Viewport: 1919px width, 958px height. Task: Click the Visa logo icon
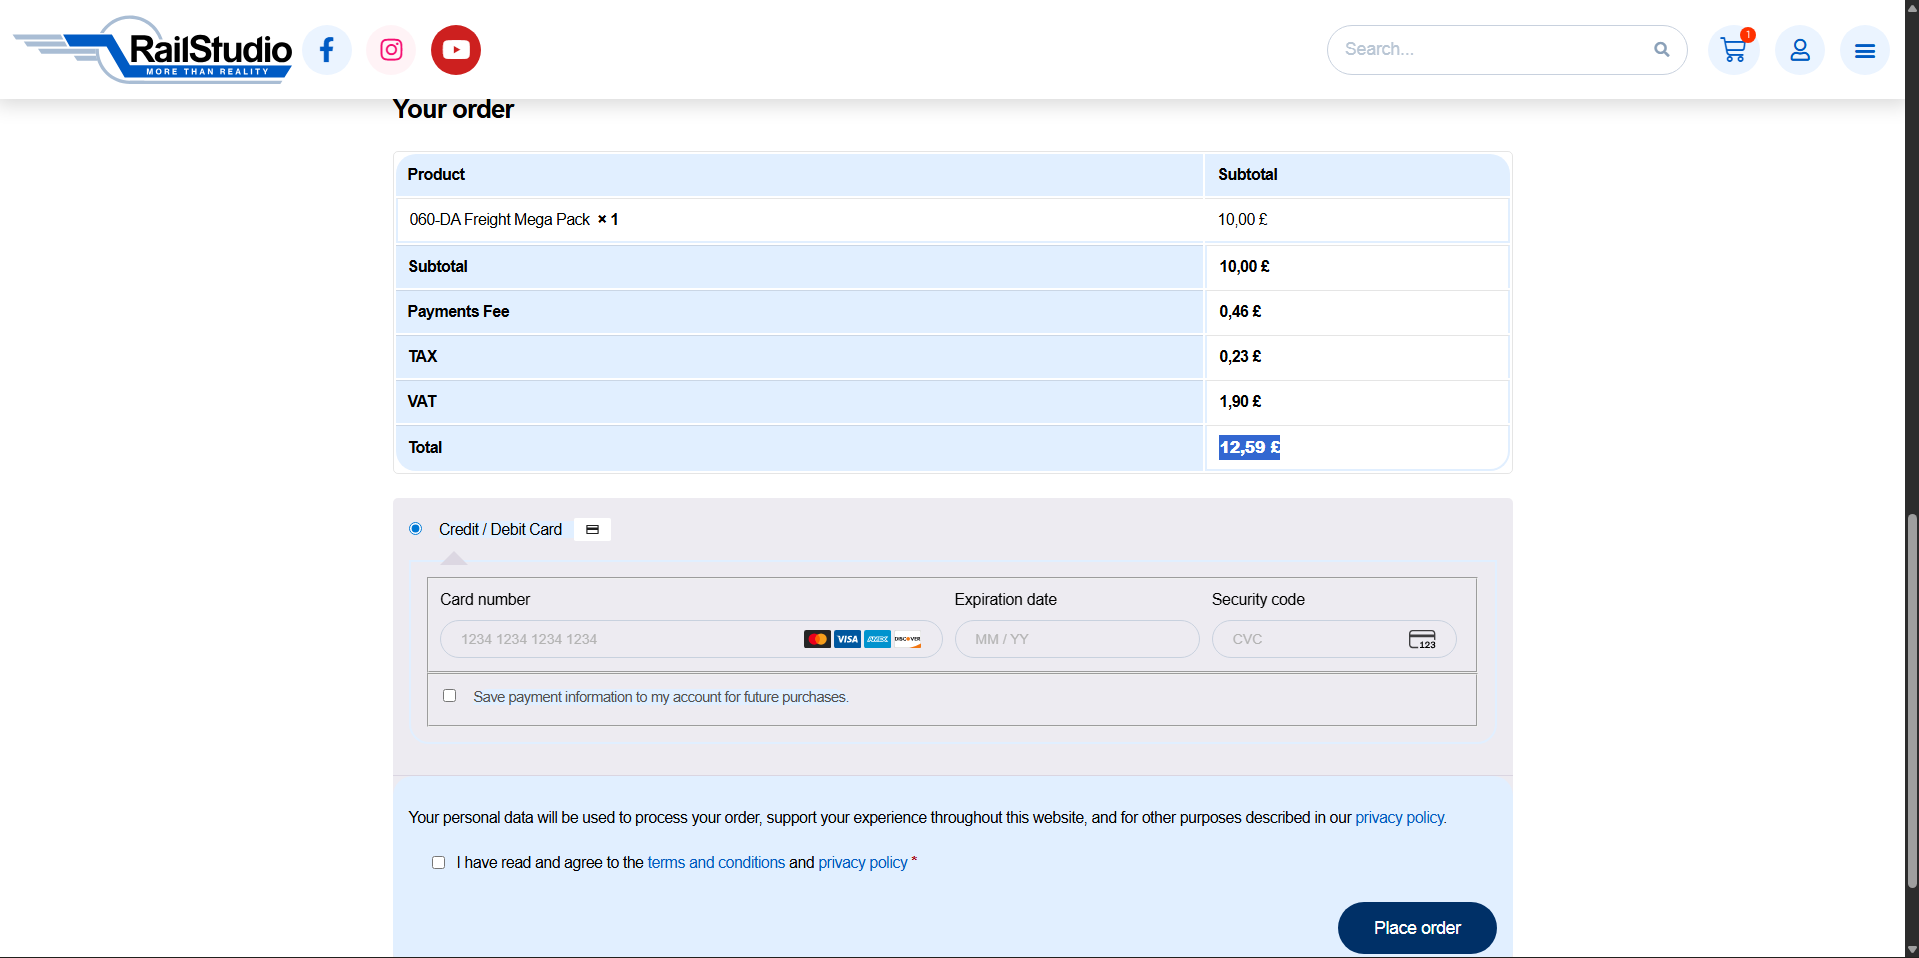(847, 639)
